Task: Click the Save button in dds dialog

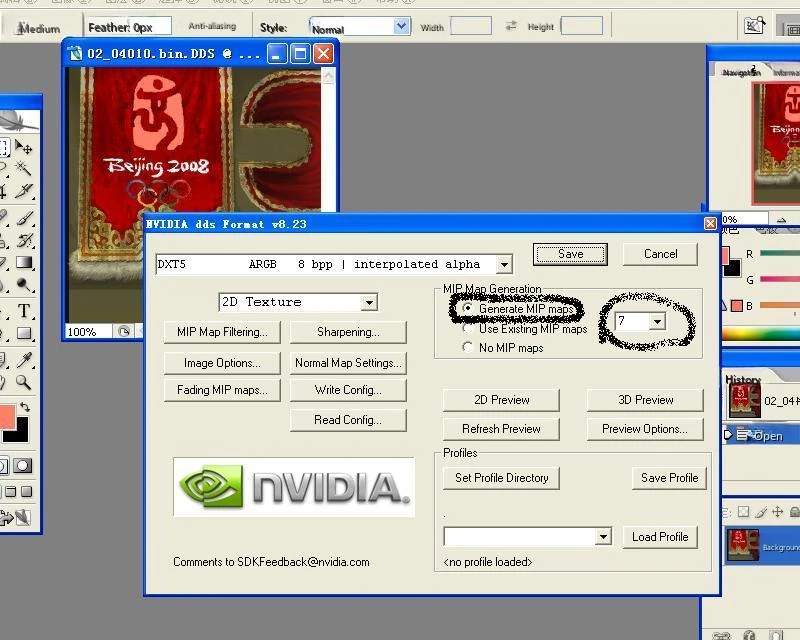Action: point(570,254)
